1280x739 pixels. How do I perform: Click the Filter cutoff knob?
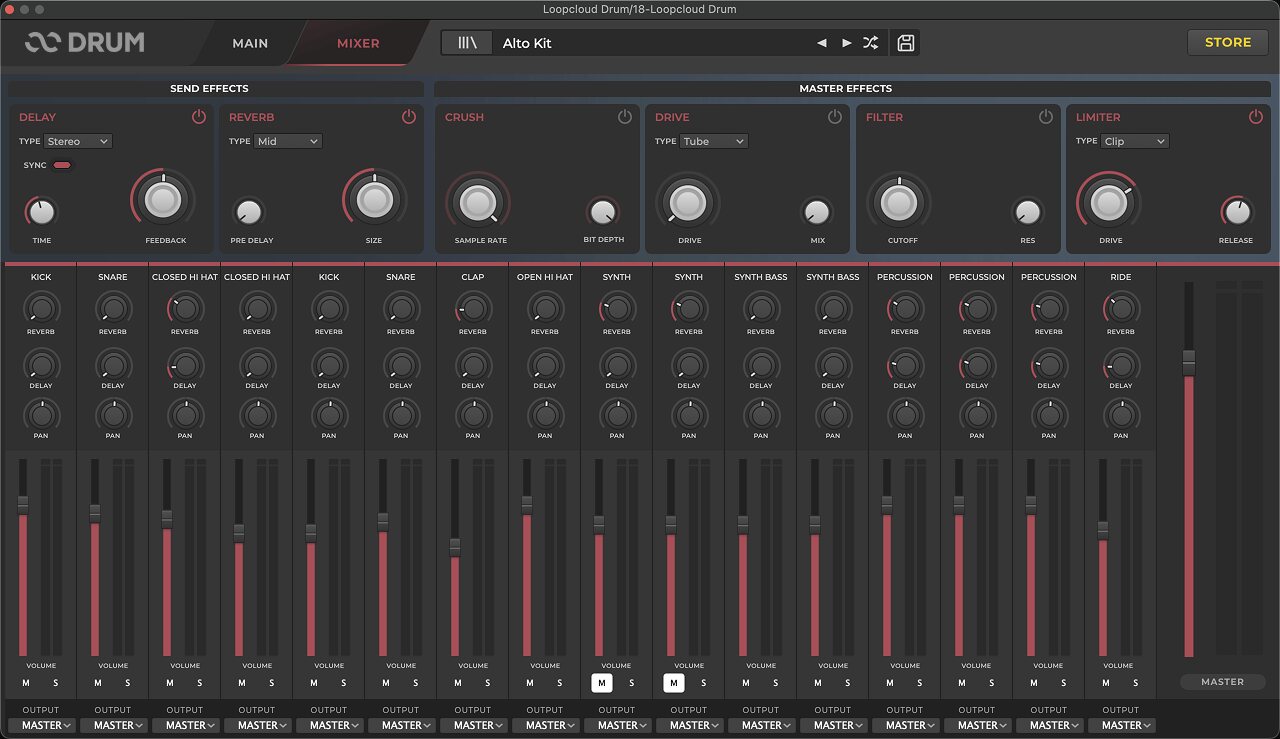(x=898, y=203)
